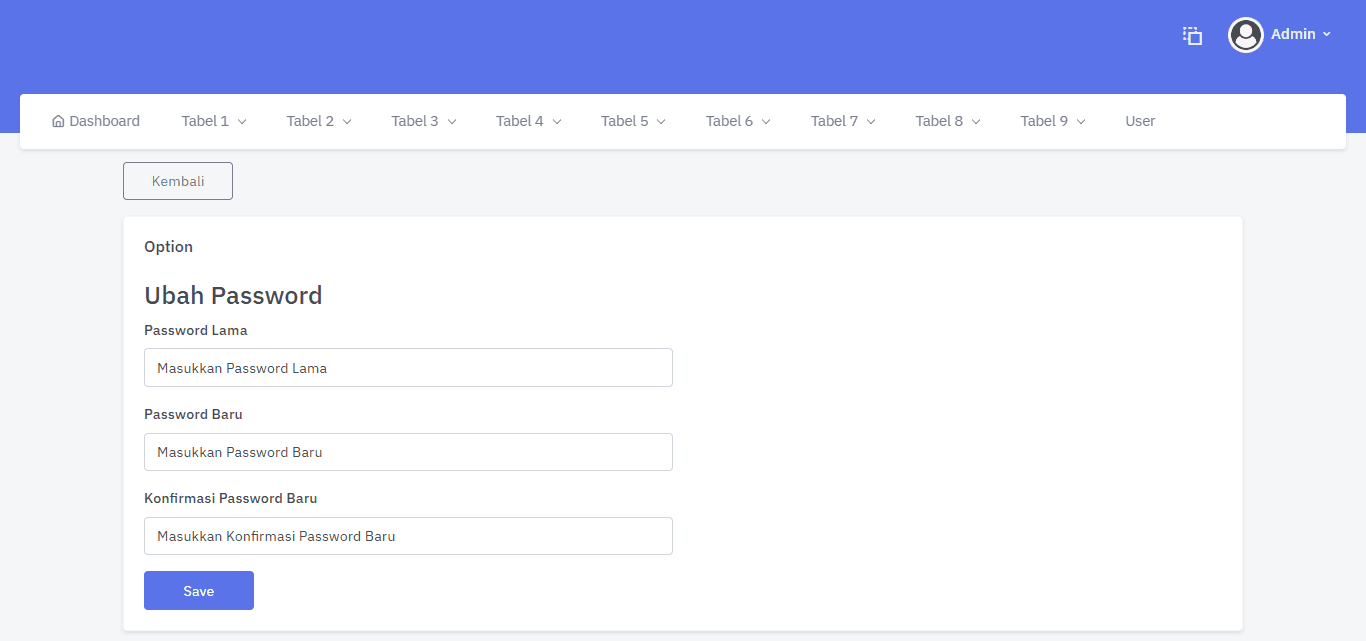Click the Password Lama label
This screenshot has height=641, width=1366.
[x=196, y=330]
